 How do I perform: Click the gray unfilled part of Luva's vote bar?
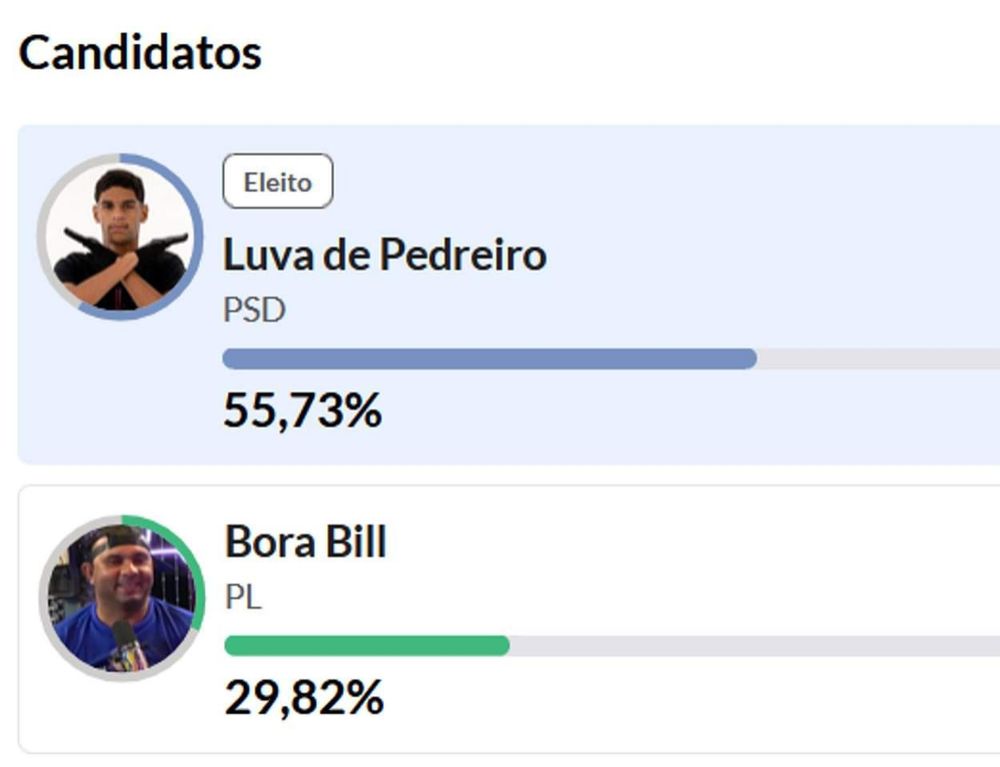click(878, 359)
